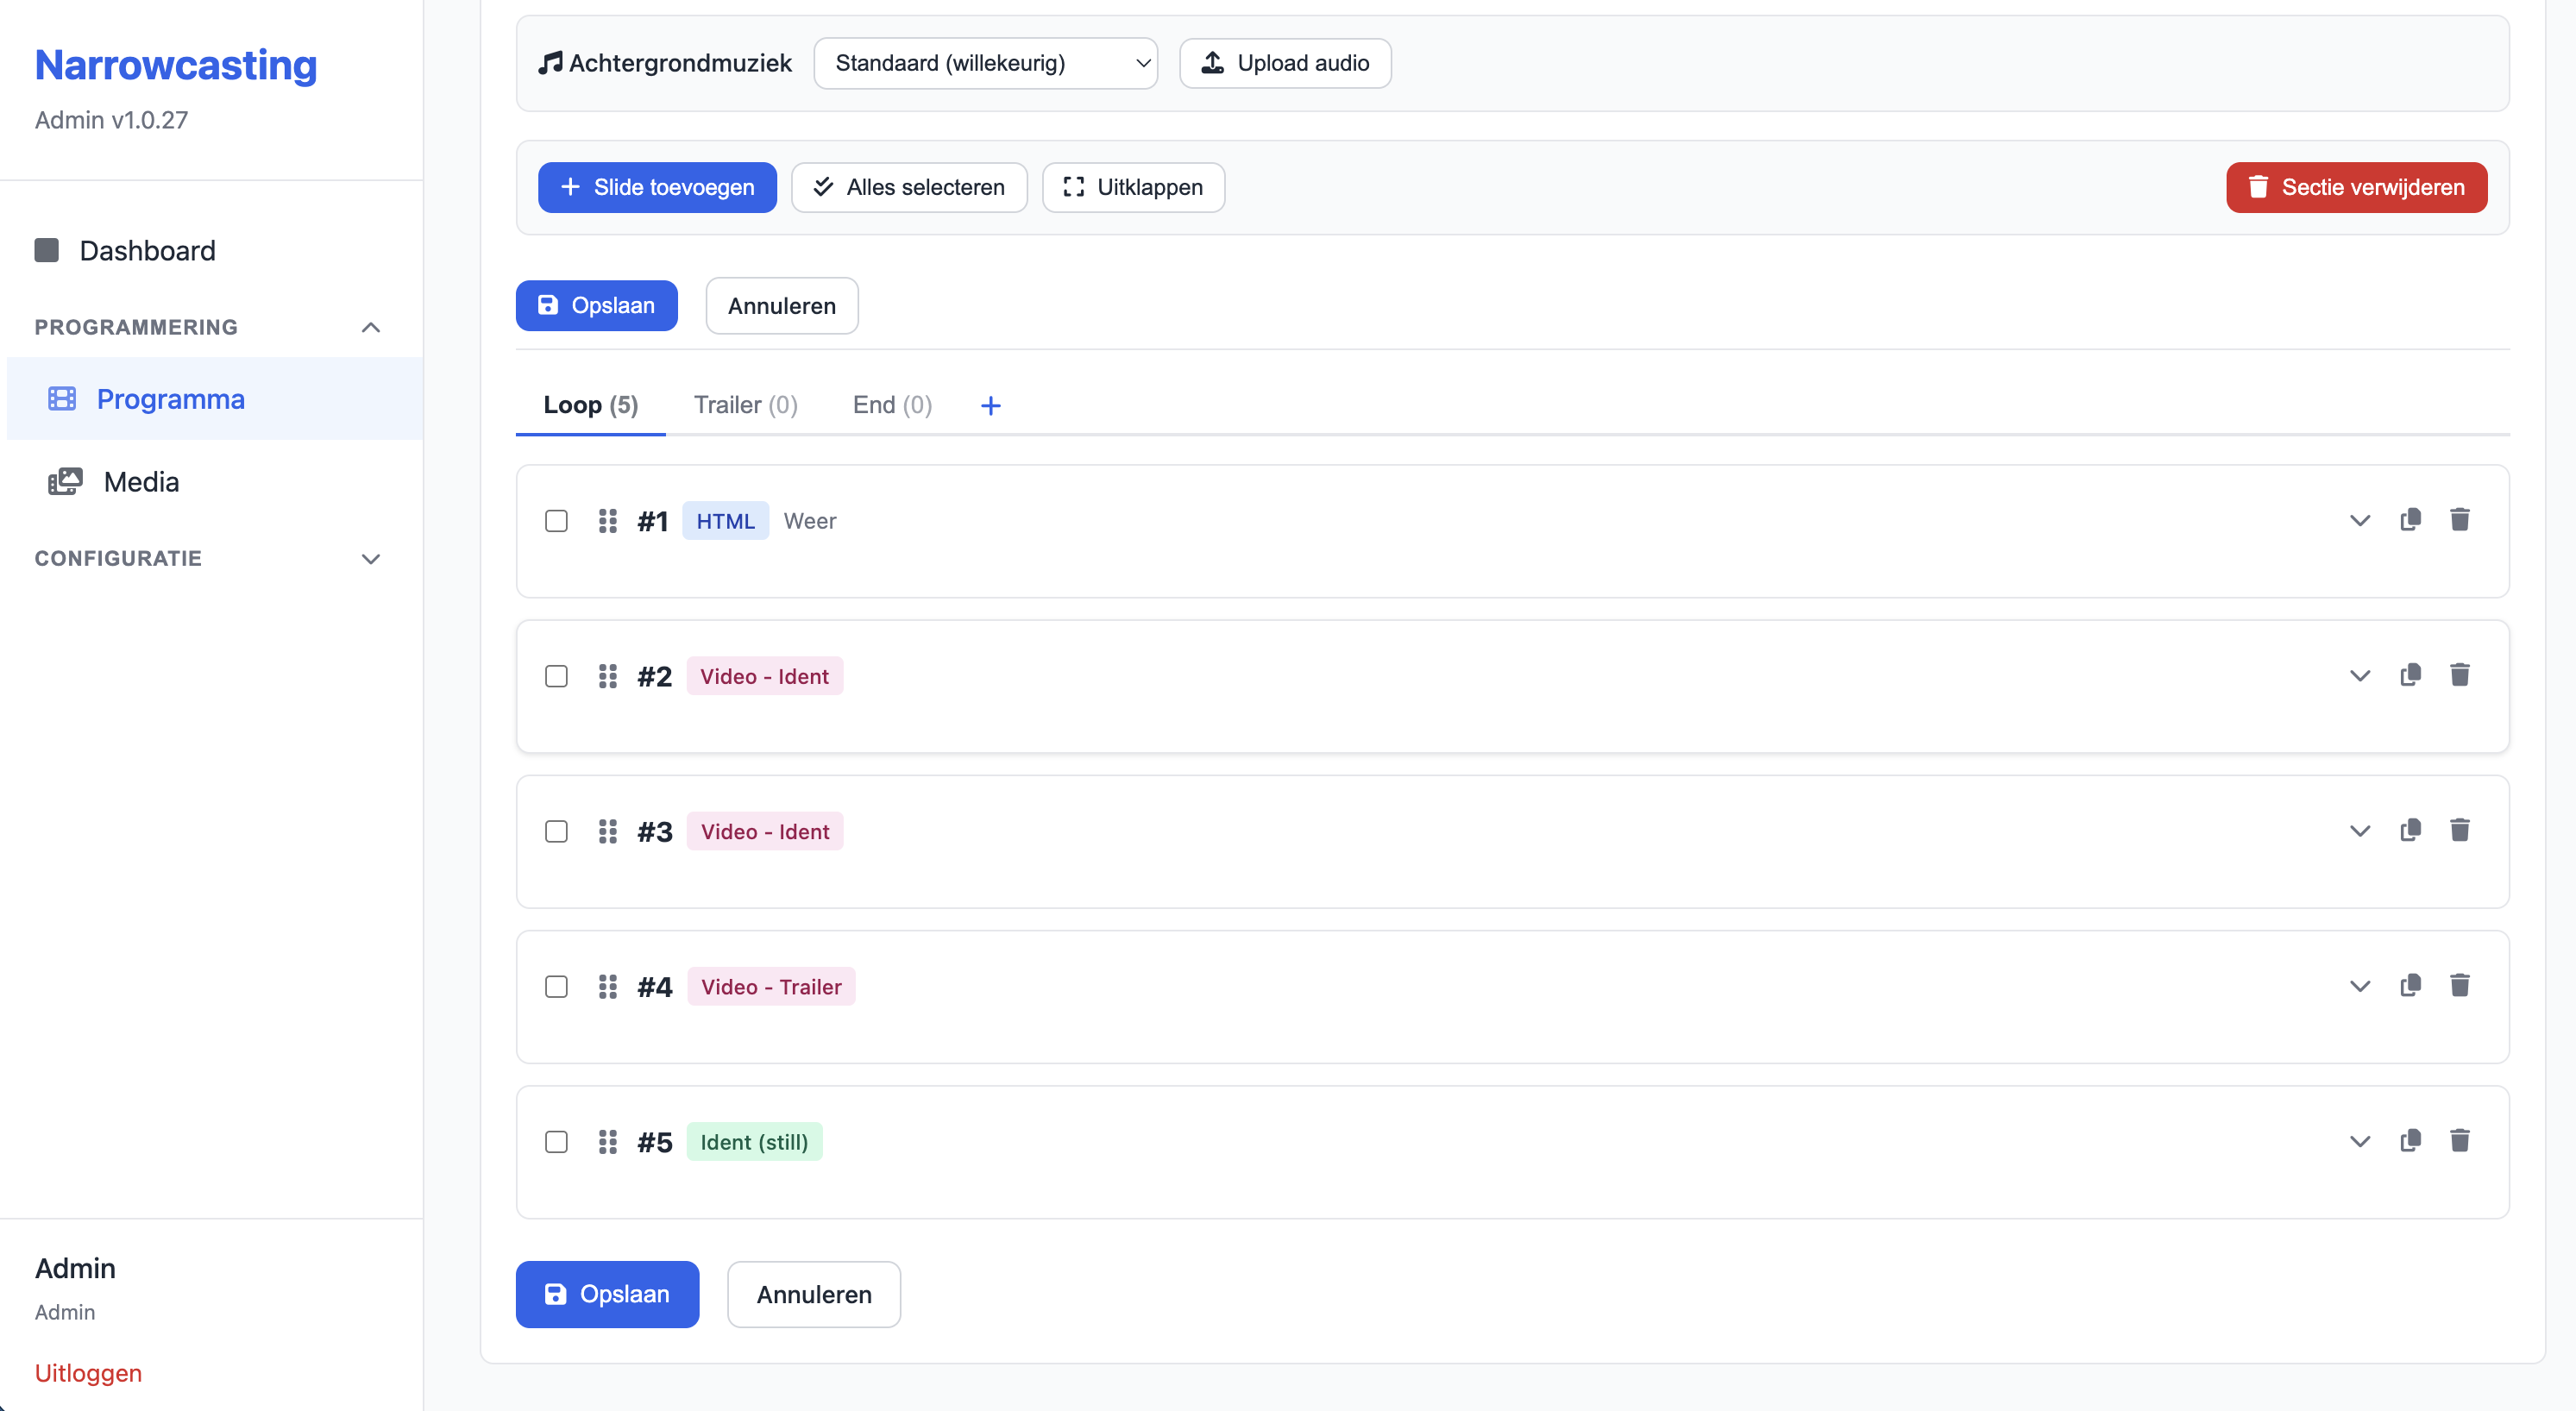Check the checkbox for slide #1 Weer
The height and width of the screenshot is (1411, 2576).
point(556,521)
